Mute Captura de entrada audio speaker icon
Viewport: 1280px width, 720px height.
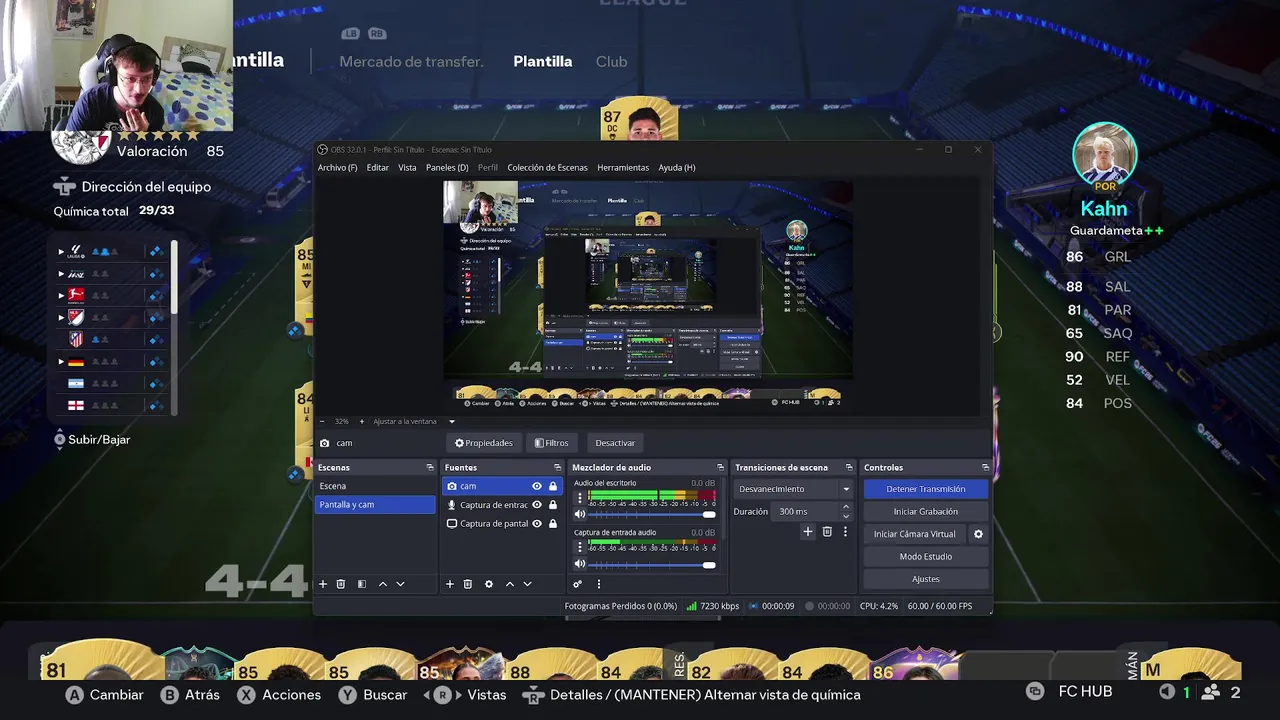tap(580, 564)
